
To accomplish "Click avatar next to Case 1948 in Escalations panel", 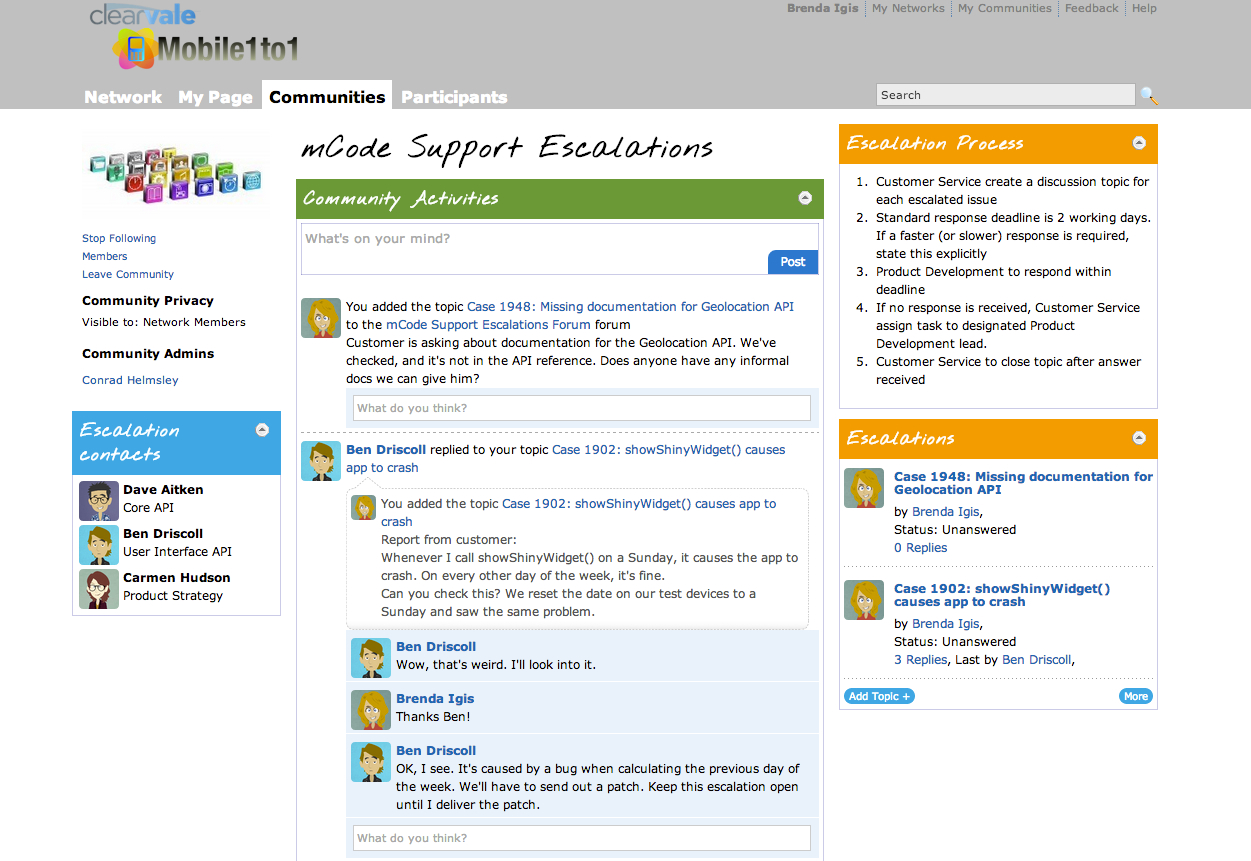I will pos(864,488).
